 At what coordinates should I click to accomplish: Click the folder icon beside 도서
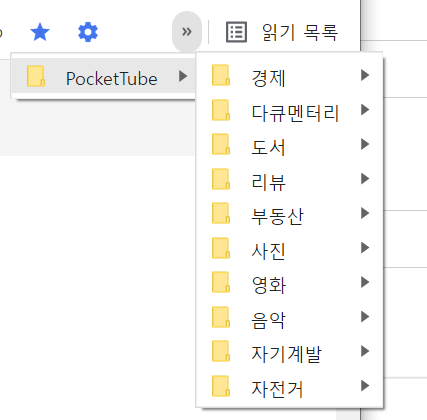221,144
